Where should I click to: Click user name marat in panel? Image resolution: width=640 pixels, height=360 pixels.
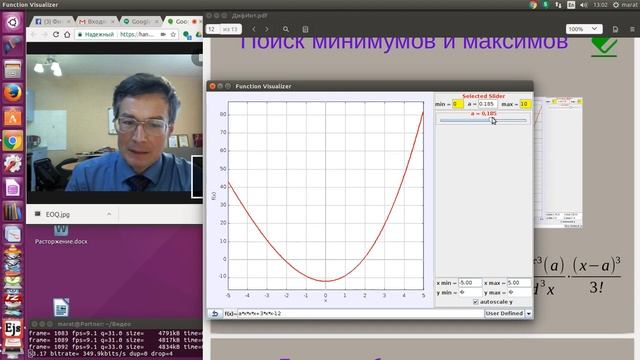[x=629, y=5]
